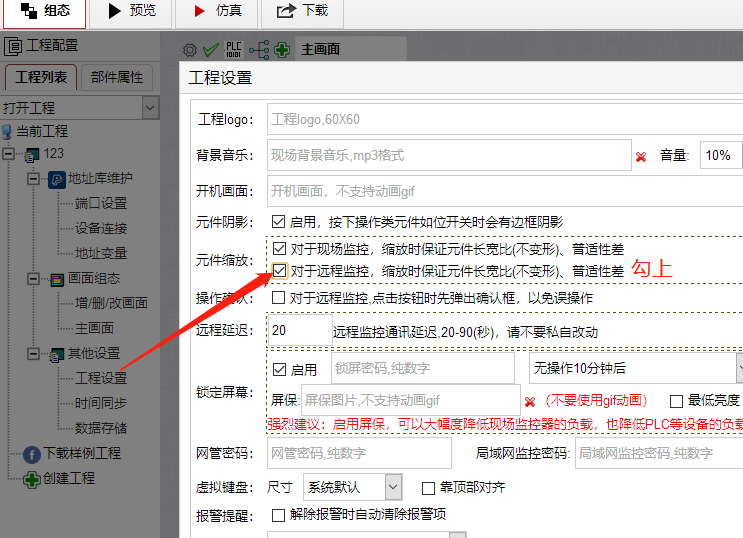Click the PLC 10101 toolbar icon
The width and height of the screenshot is (743, 538).
(234, 49)
